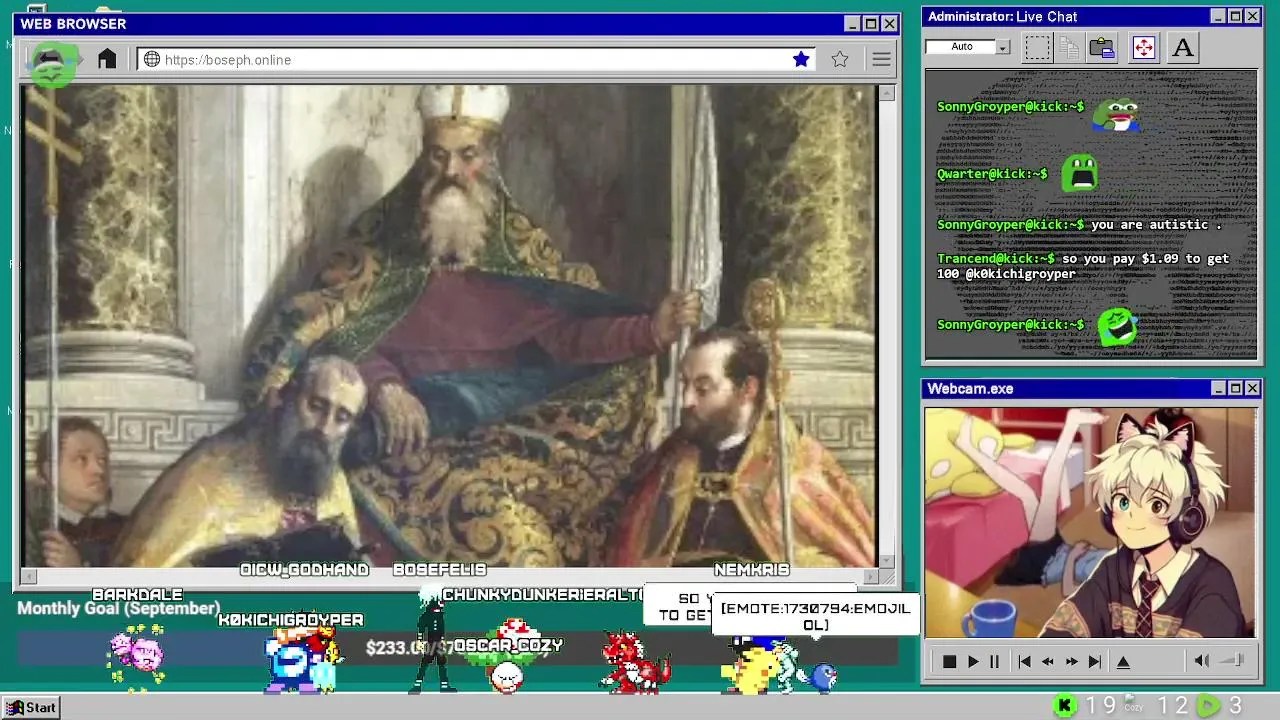Click the Cozy icon in the taskbar
The height and width of the screenshot is (720, 1280).
[1132, 705]
